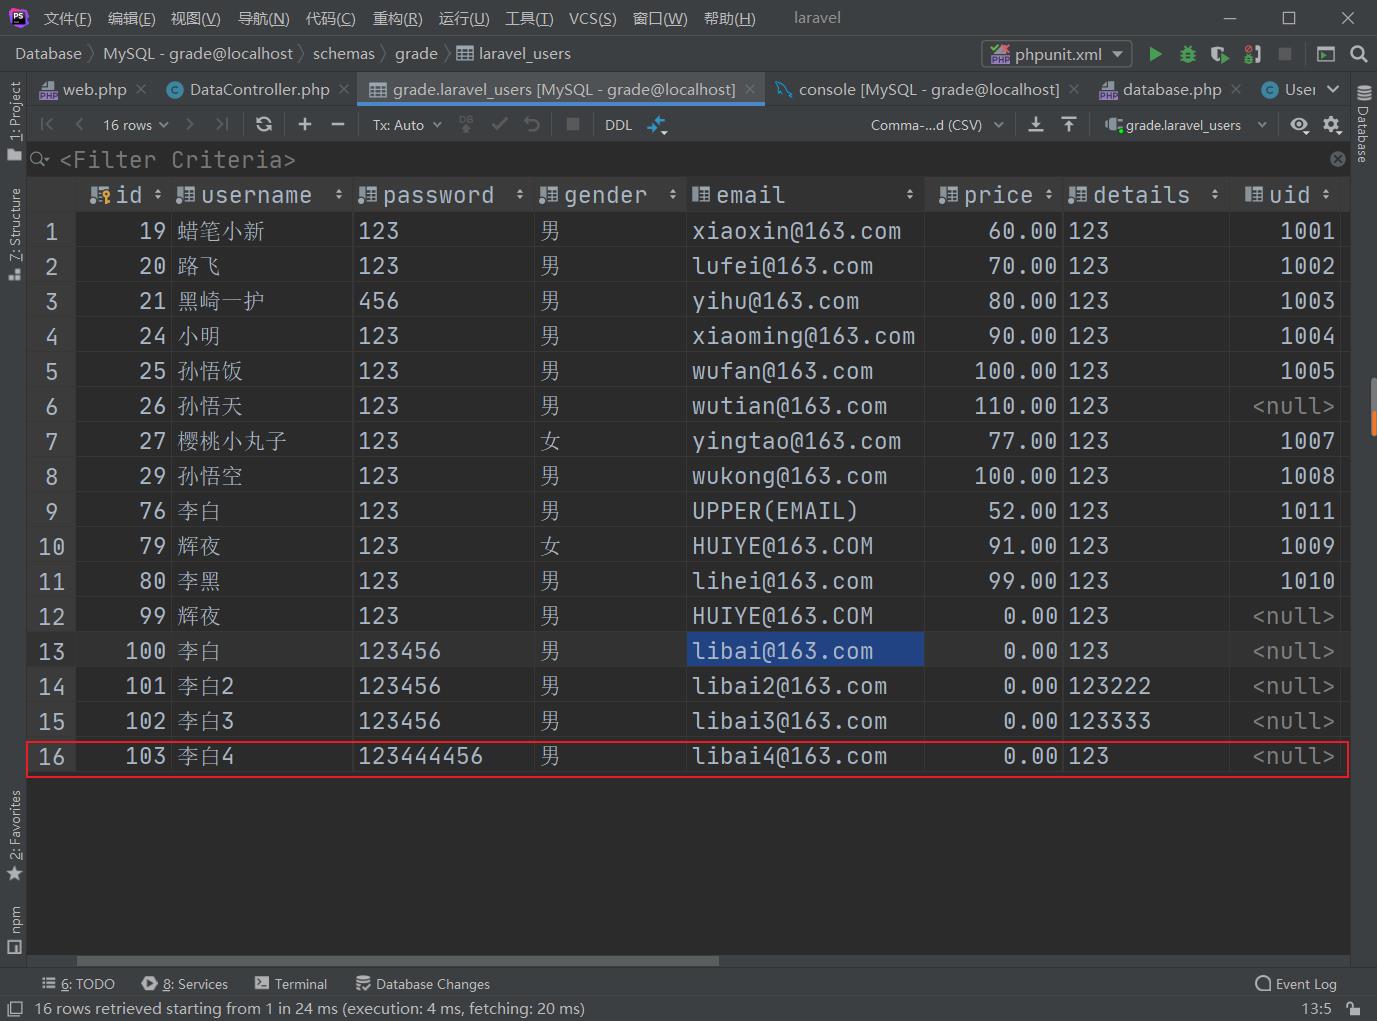Open the 文件(F) menu
The image size is (1377, 1021).
coord(67,18)
